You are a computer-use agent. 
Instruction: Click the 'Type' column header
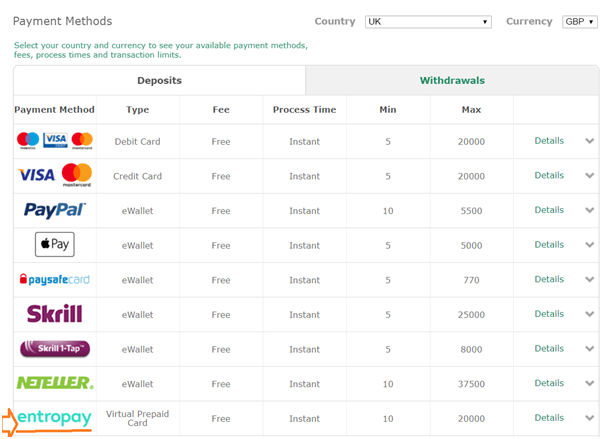[x=138, y=110]
